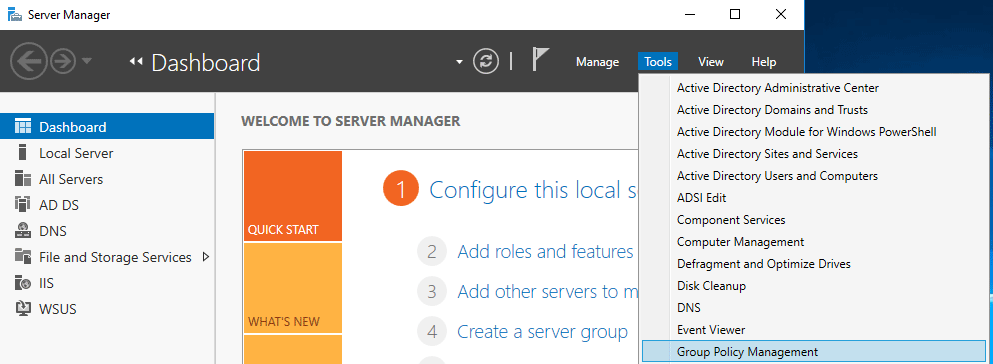Click the breadcrumb chevrons before Dashboard
993x364 pixels.
[x=136, y=62]
